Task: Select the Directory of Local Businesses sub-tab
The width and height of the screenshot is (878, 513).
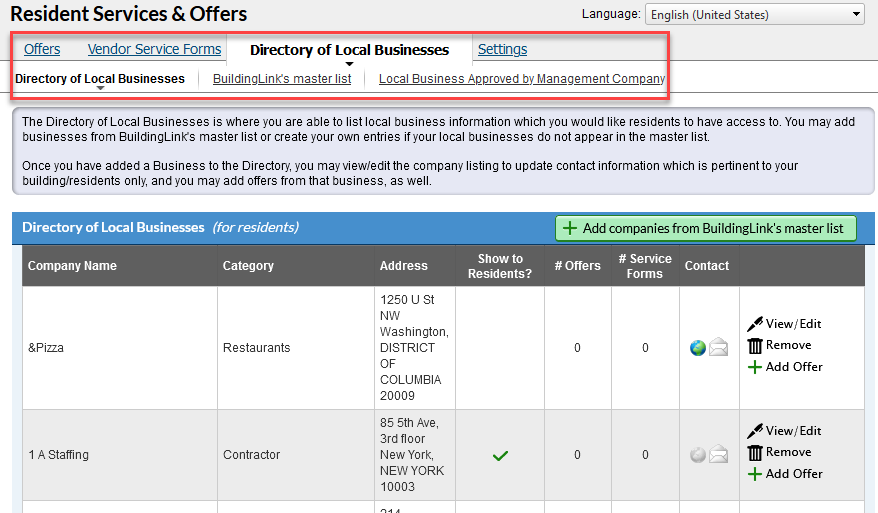Action: click(100, 79)
